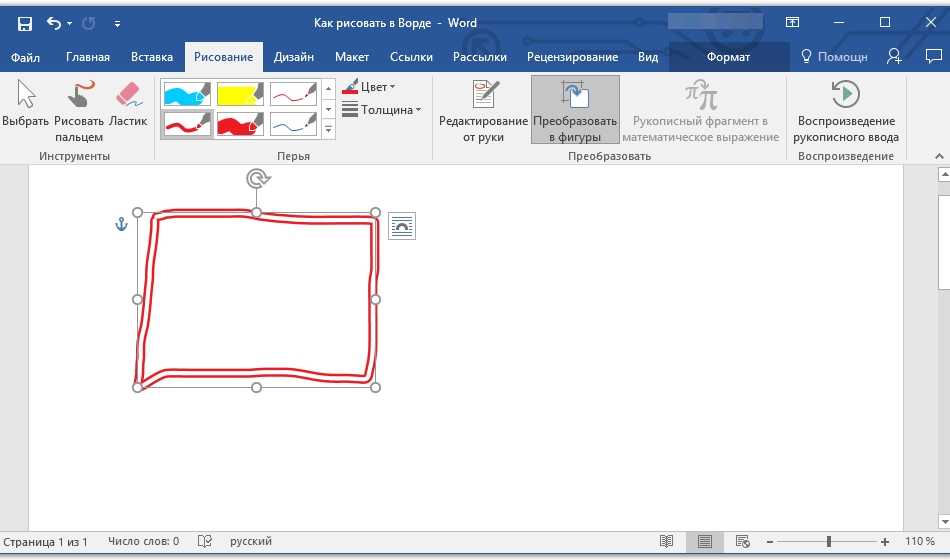
Task: Click the русский language indicator
Action: tap(251, 541)
